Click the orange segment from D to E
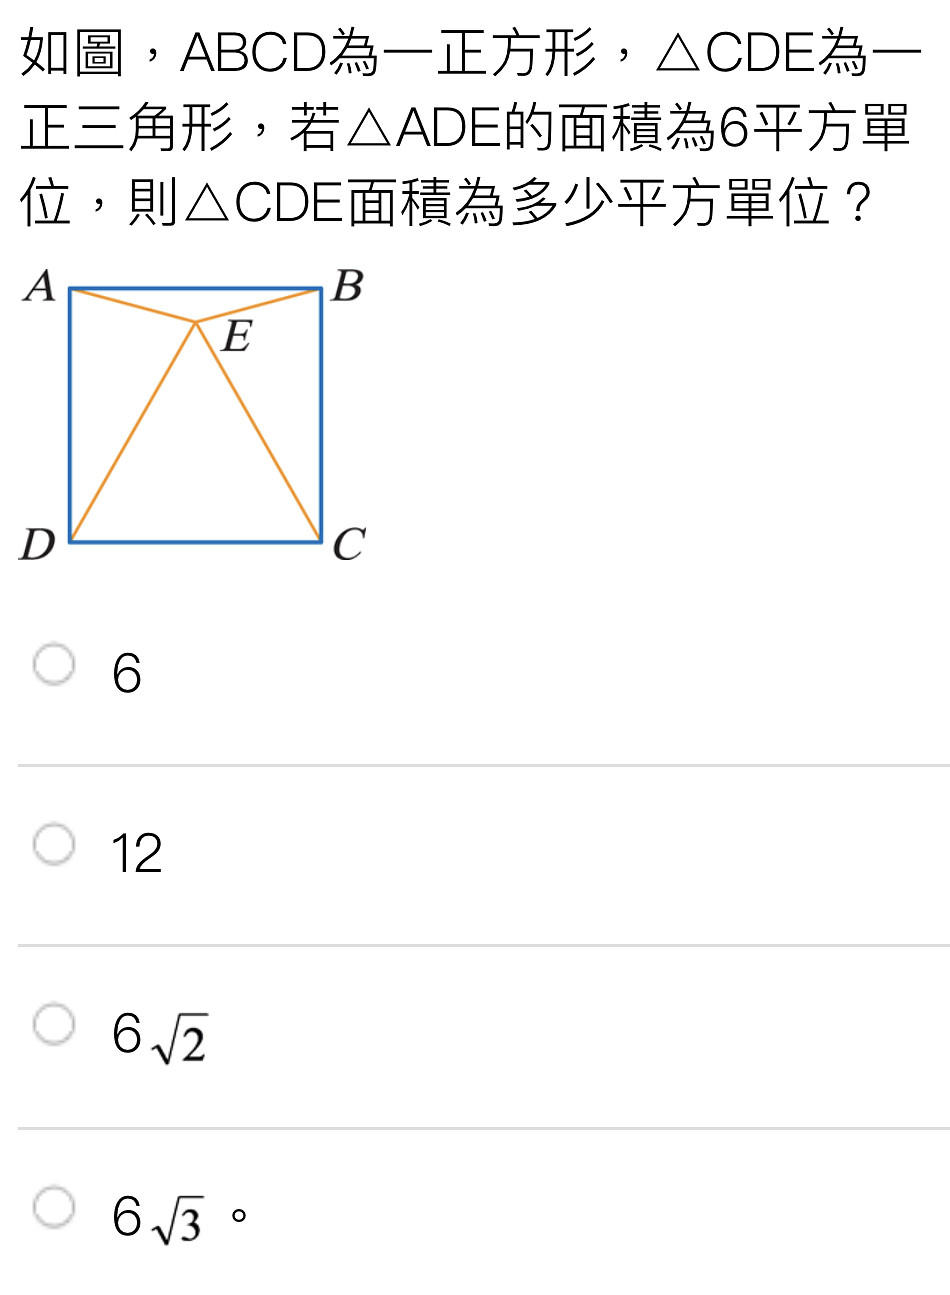 [133, 432]
